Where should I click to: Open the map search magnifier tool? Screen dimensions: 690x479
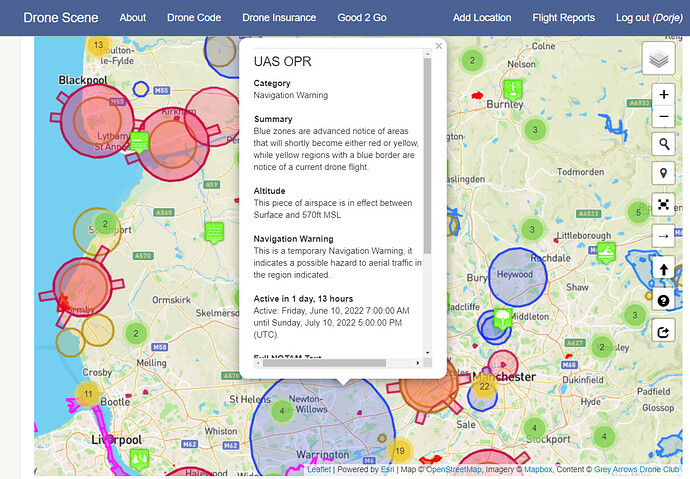pos(663,143)
